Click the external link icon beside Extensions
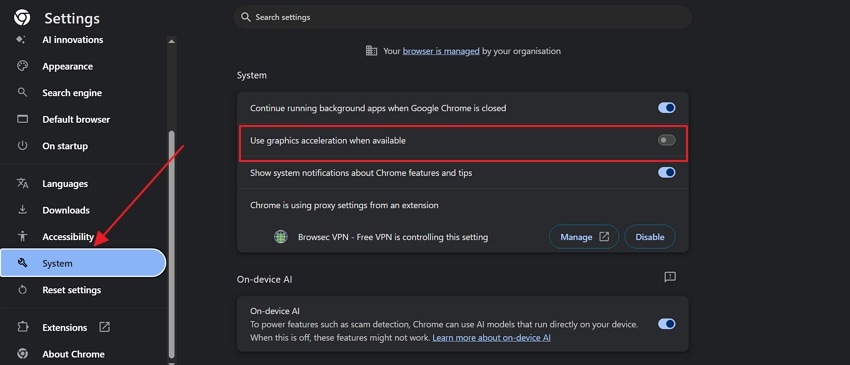The height and width of the screenshot is (365, 850). coord(104,327)
